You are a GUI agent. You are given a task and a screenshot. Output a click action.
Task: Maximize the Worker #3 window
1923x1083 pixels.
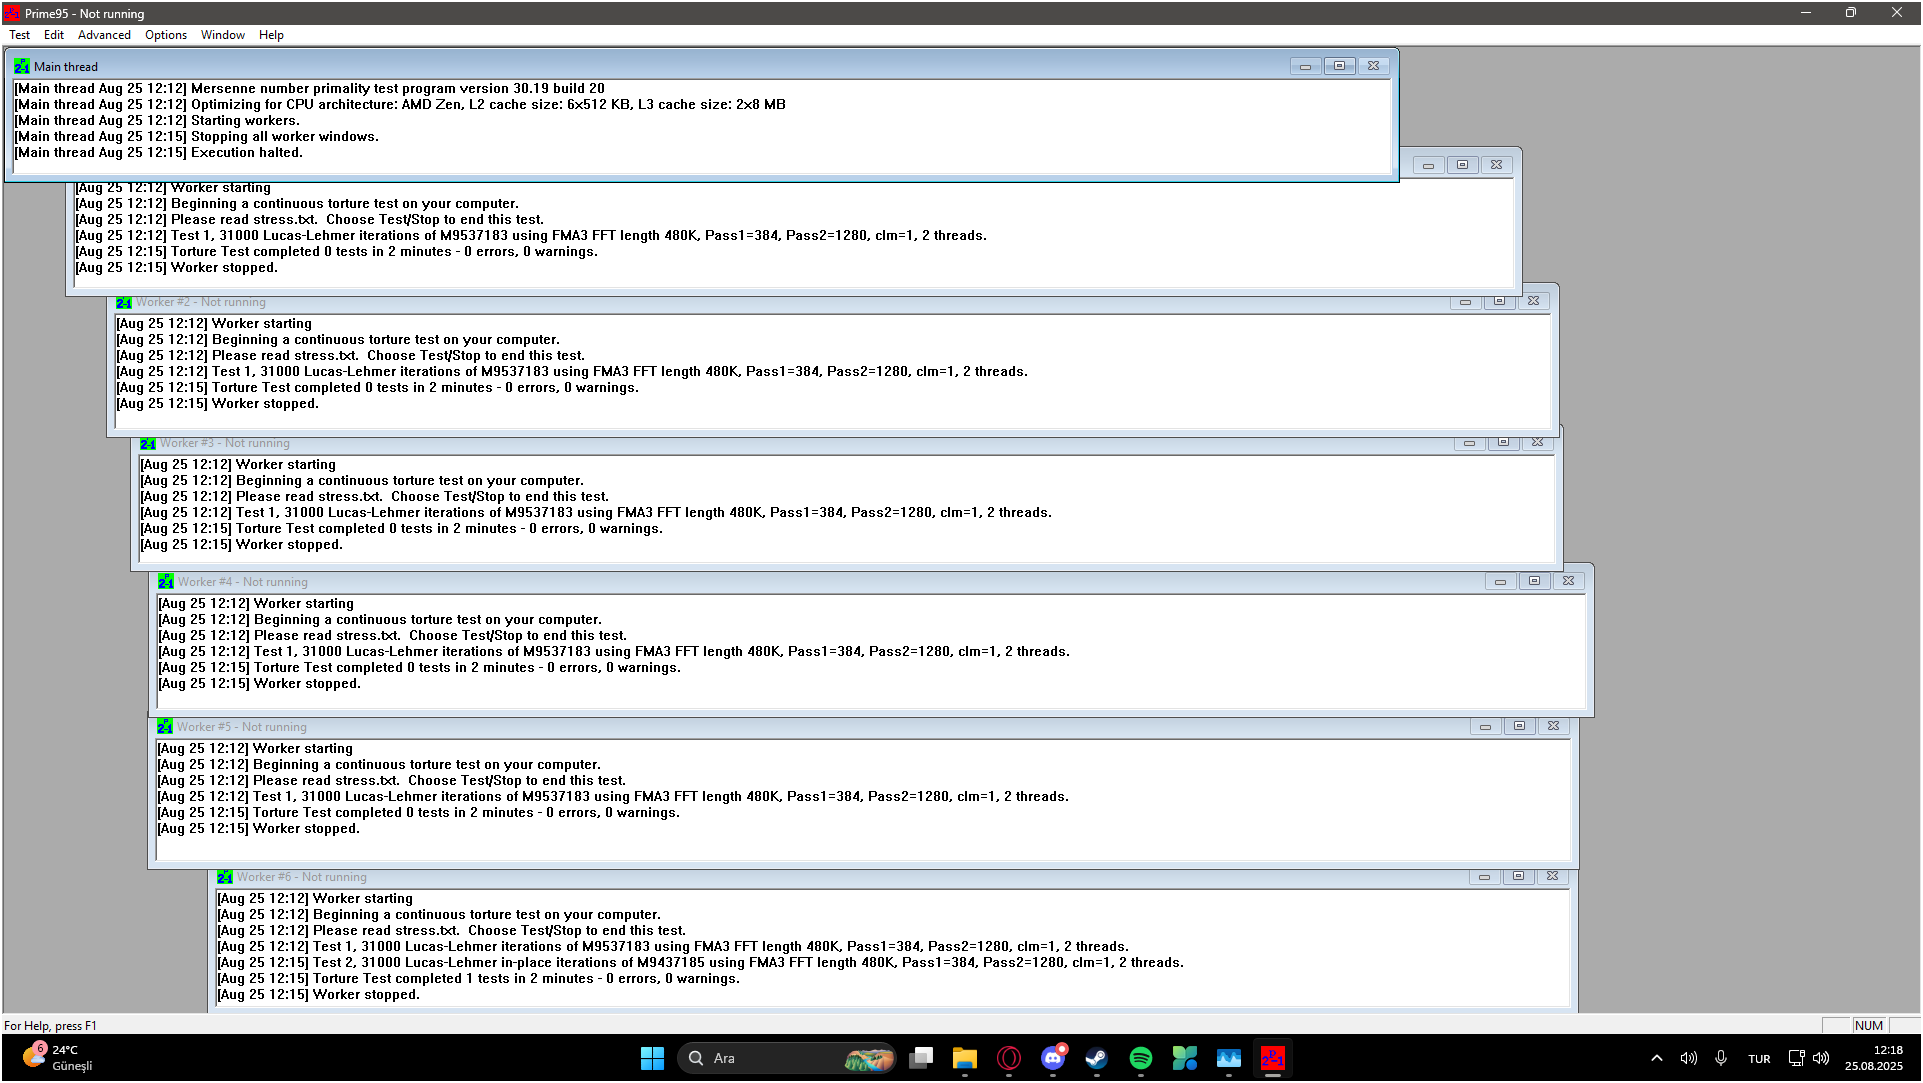(1503, 442)
